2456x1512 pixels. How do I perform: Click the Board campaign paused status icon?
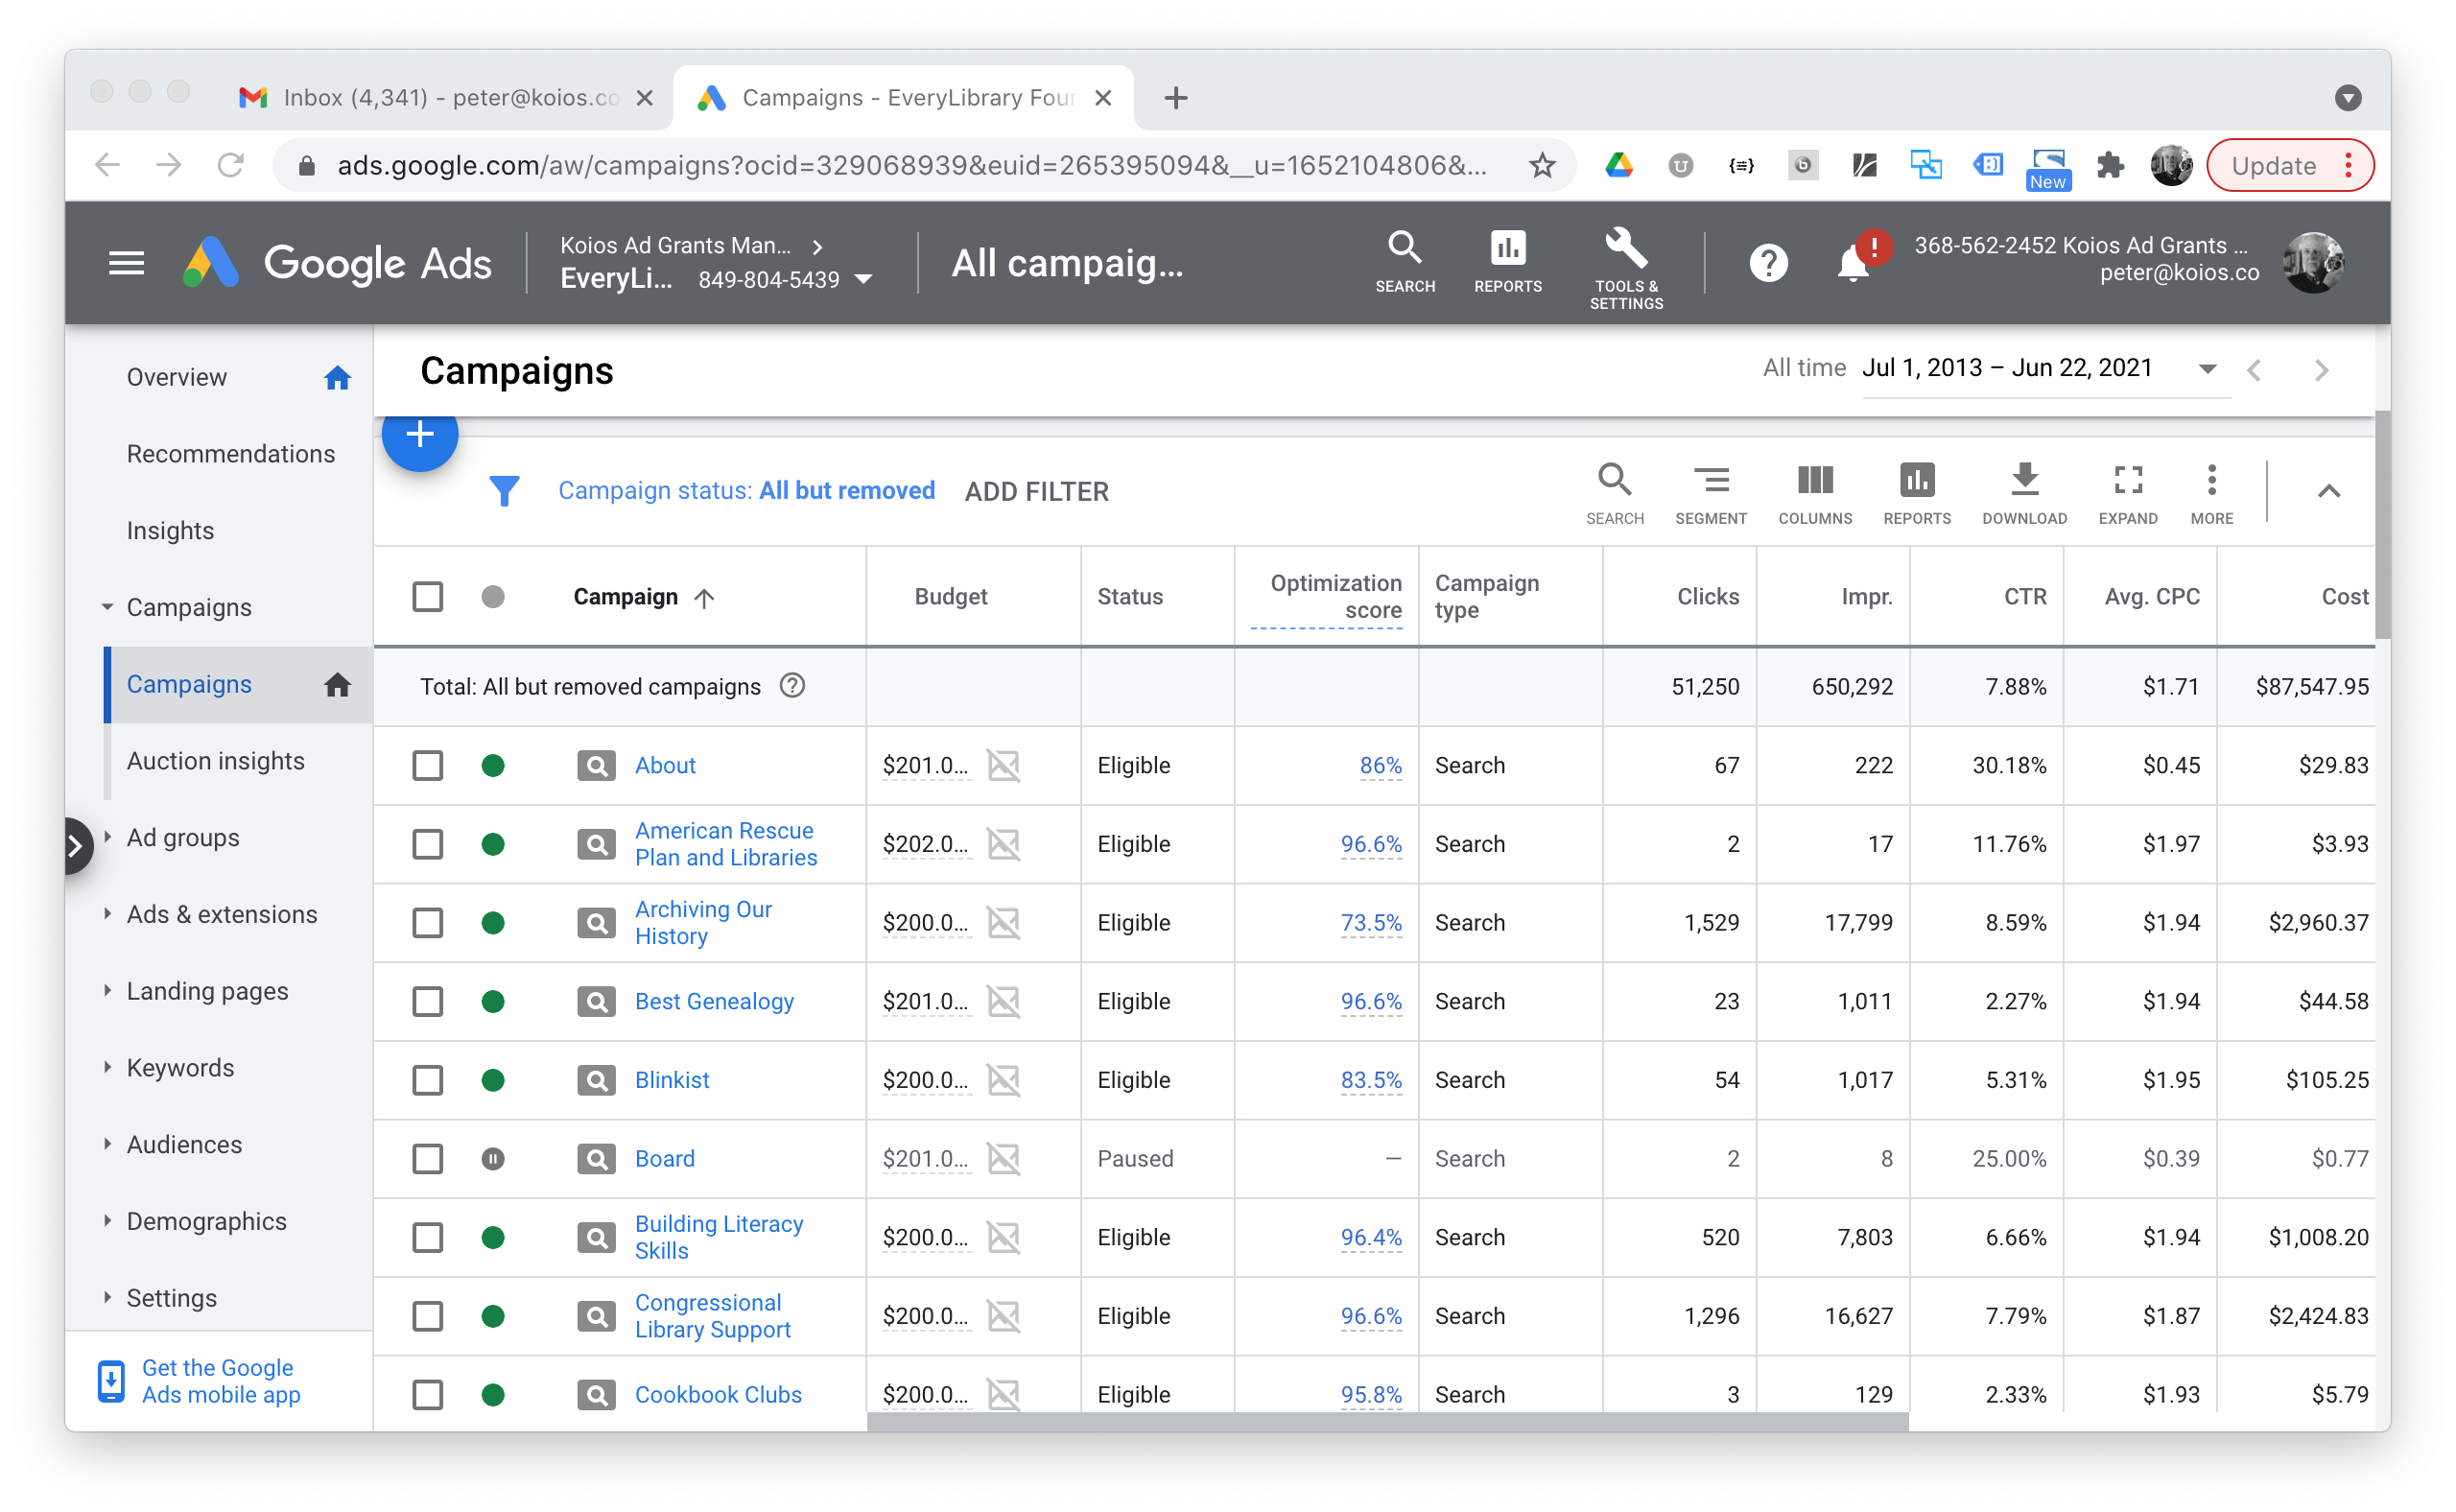click(x=493, y=1159)
